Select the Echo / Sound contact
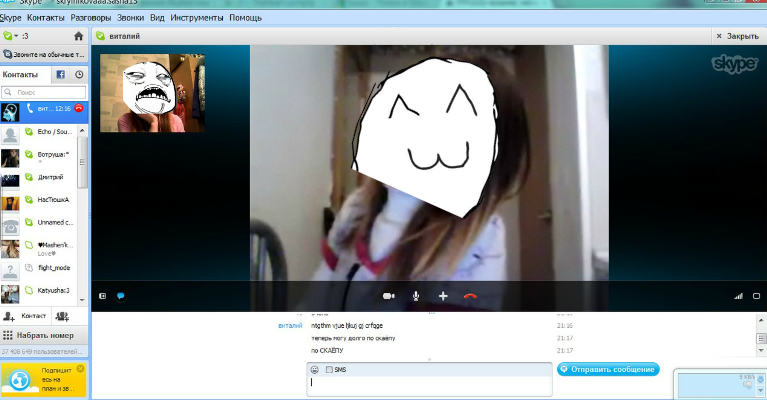This screenshot has height=400, width=767. click(38, 134)
